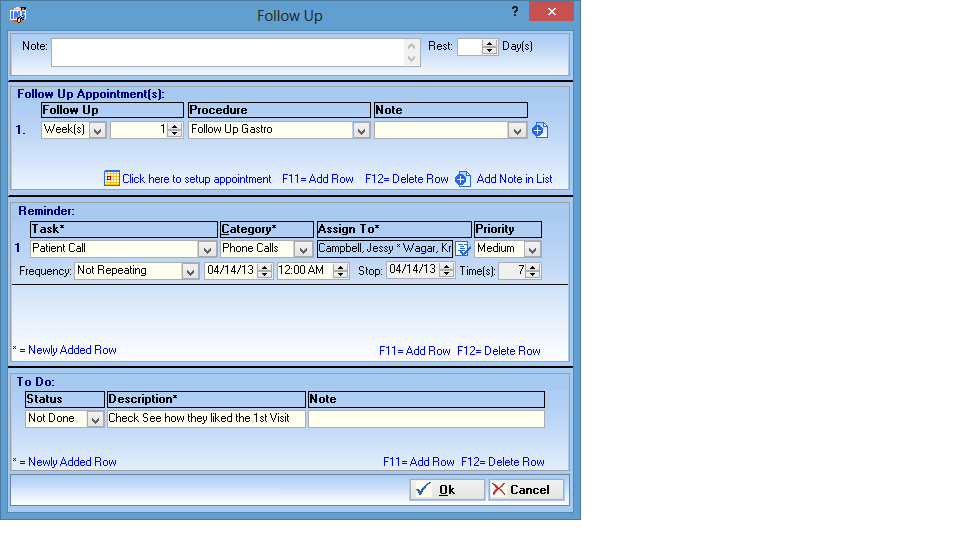
Task: Open the Week(s) follow up unit dropdown
Action: [98, 130]
